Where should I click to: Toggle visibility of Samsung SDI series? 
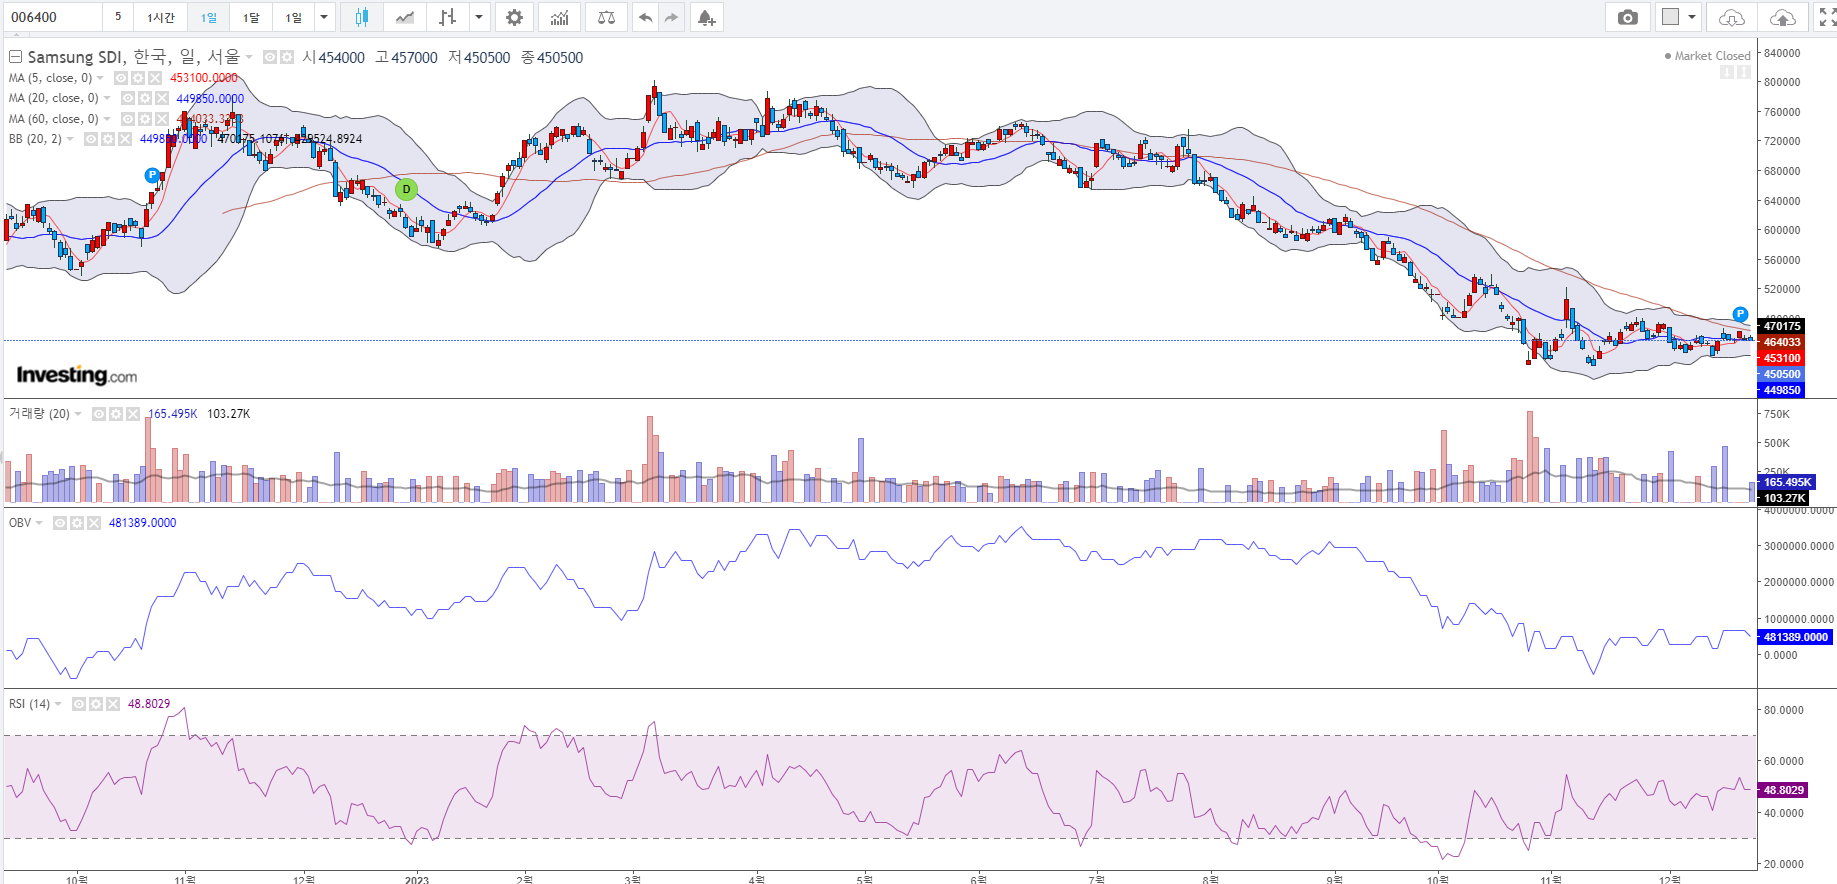(x=270, y=57)
